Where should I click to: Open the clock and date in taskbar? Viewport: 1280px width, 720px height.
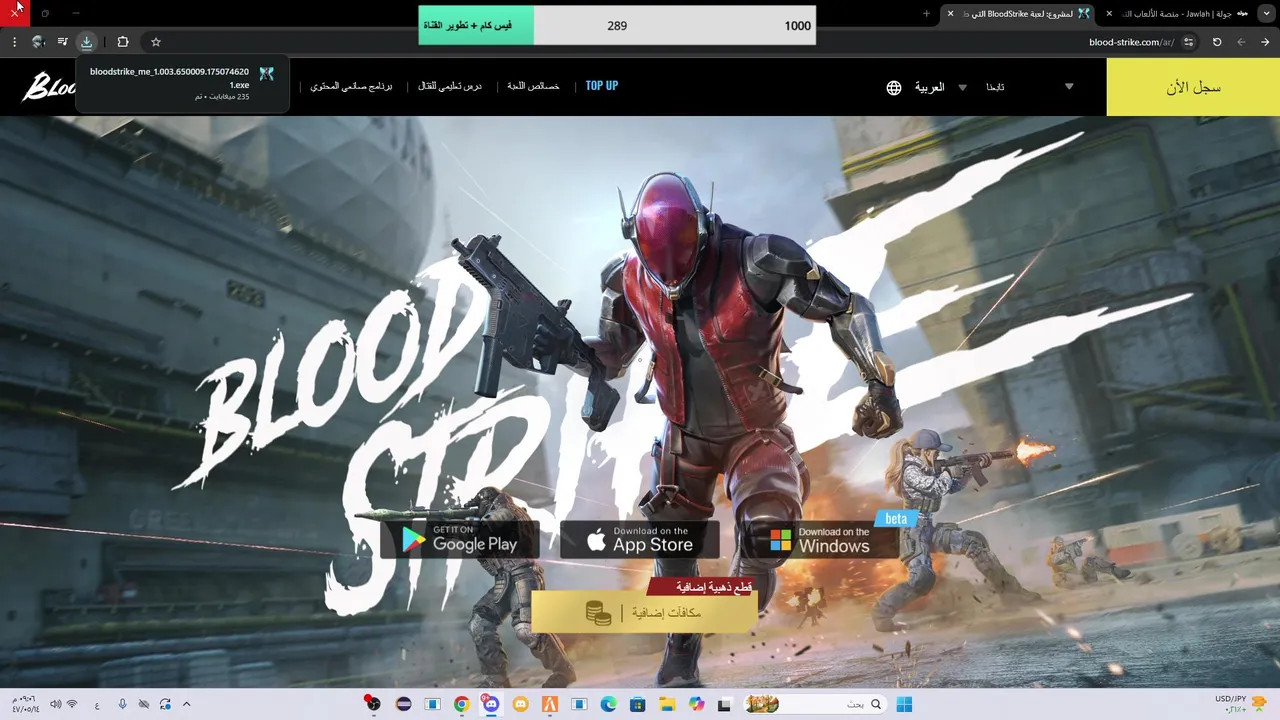click(24, 704)
